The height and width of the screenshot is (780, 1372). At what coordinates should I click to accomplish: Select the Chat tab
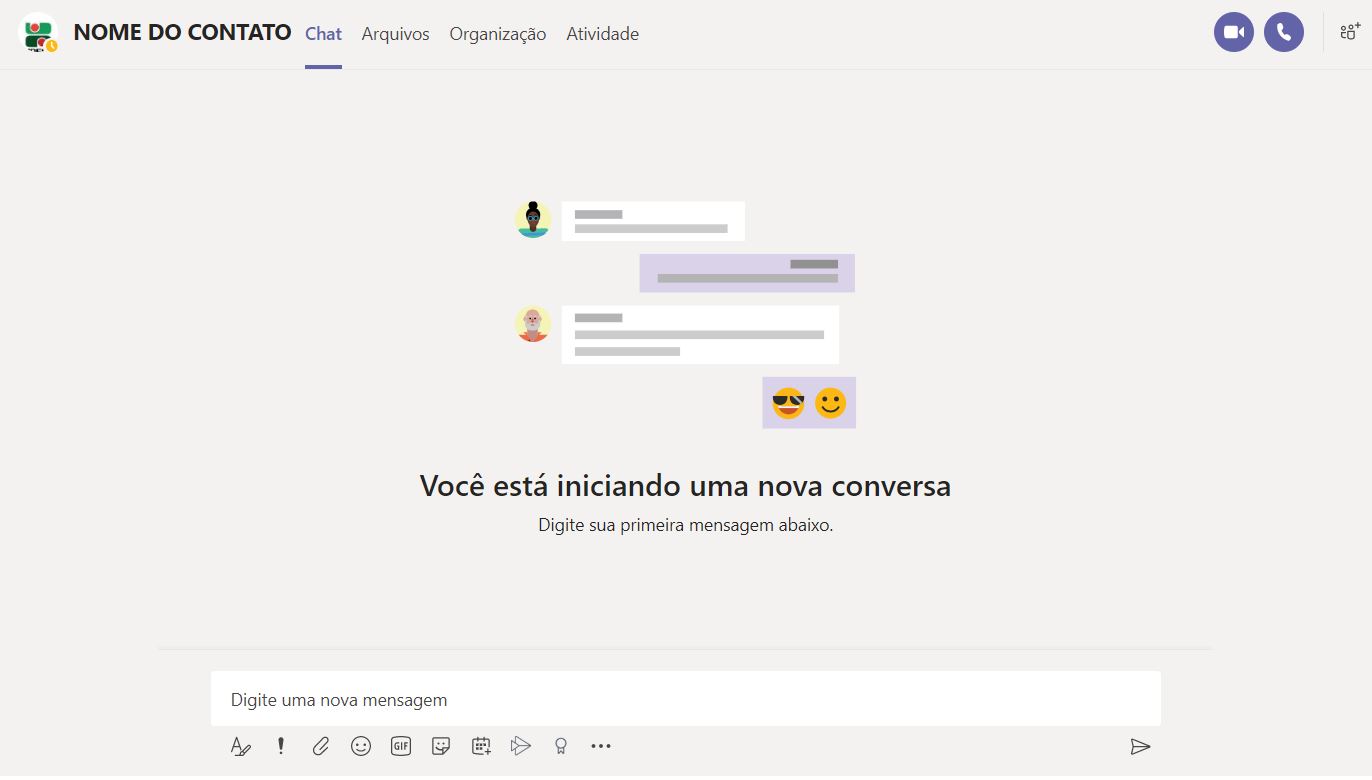[x=323, y=34]
